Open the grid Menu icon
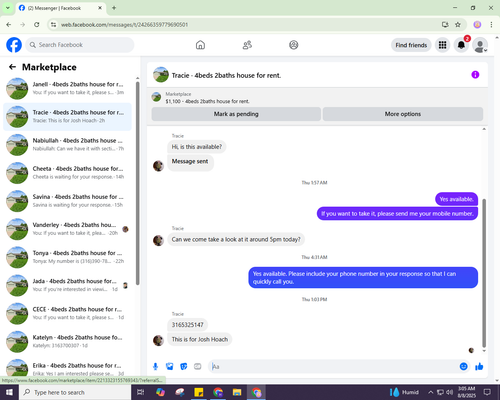The image size is (500, 400). pyautogui.click(x=442, y=45)
